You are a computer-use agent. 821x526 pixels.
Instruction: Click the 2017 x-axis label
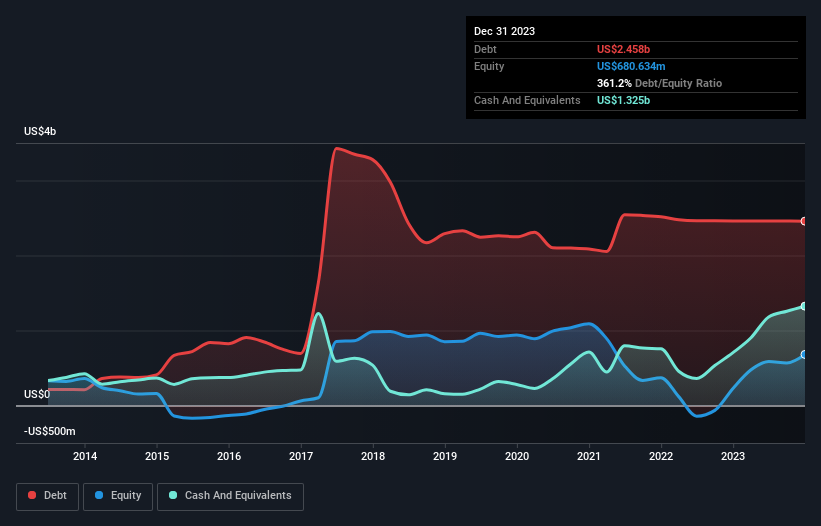pyautogui.click(x=301, y=456)
